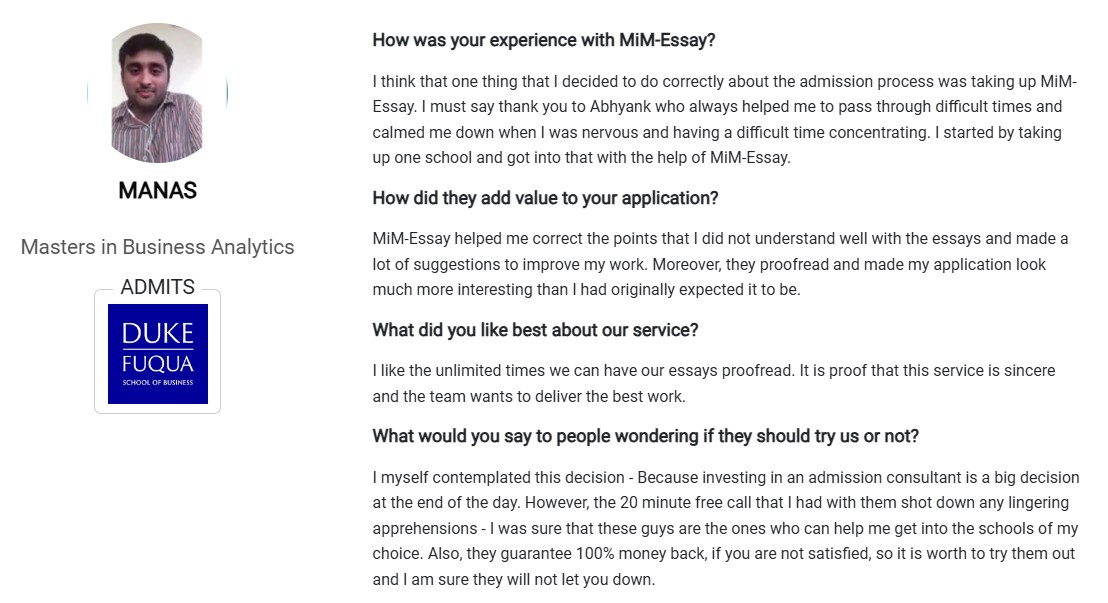
Task: Click the Masters in Business Analytics text
Action: pos(158,247)
